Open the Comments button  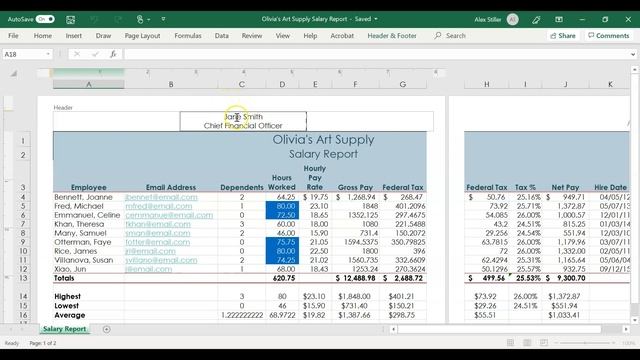(609, 36)
